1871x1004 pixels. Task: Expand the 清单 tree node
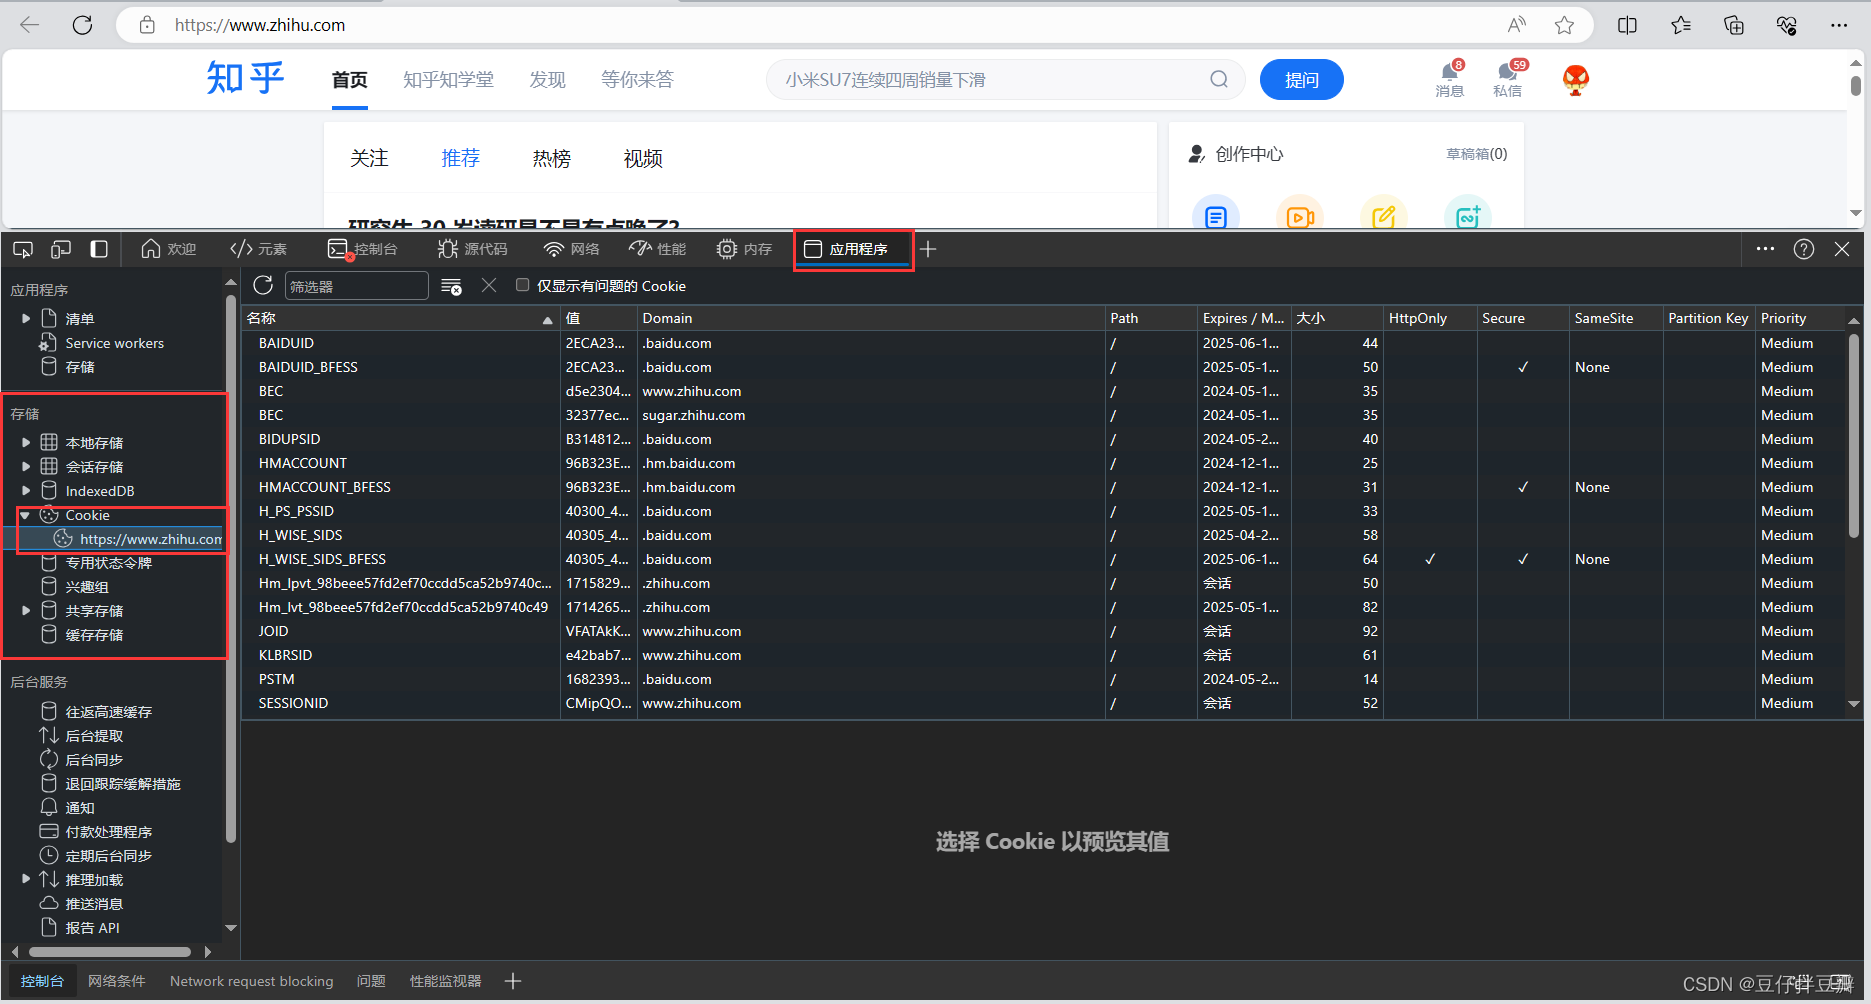pyautogui.click(x=26, y=319)
